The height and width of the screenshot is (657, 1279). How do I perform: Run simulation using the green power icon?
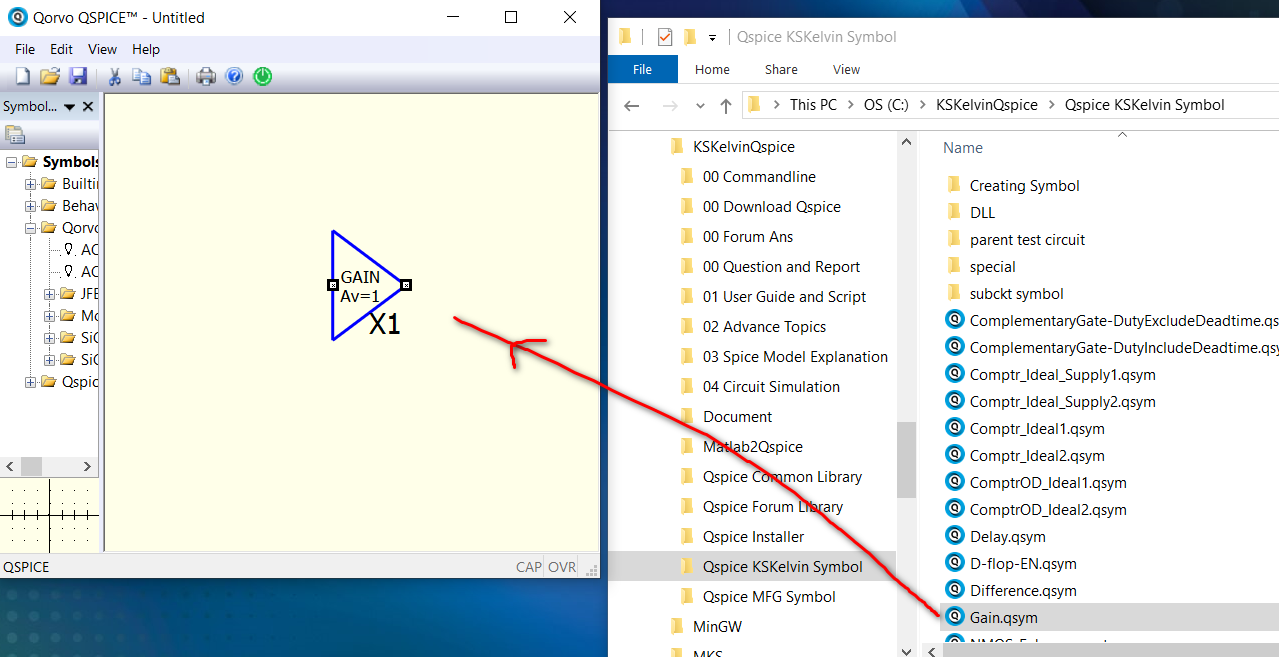(x=262, y=76)
